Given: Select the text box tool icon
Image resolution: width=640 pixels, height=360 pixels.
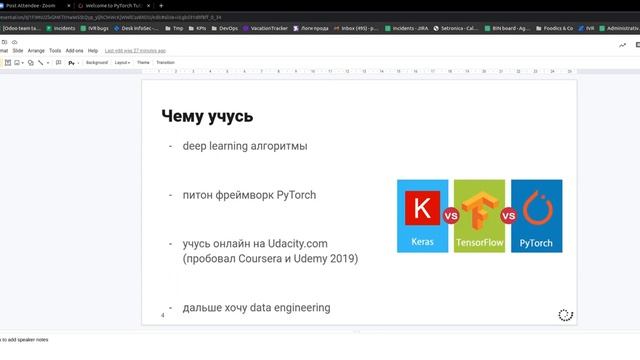Looking at the screenshot, I should click(8, 62).
